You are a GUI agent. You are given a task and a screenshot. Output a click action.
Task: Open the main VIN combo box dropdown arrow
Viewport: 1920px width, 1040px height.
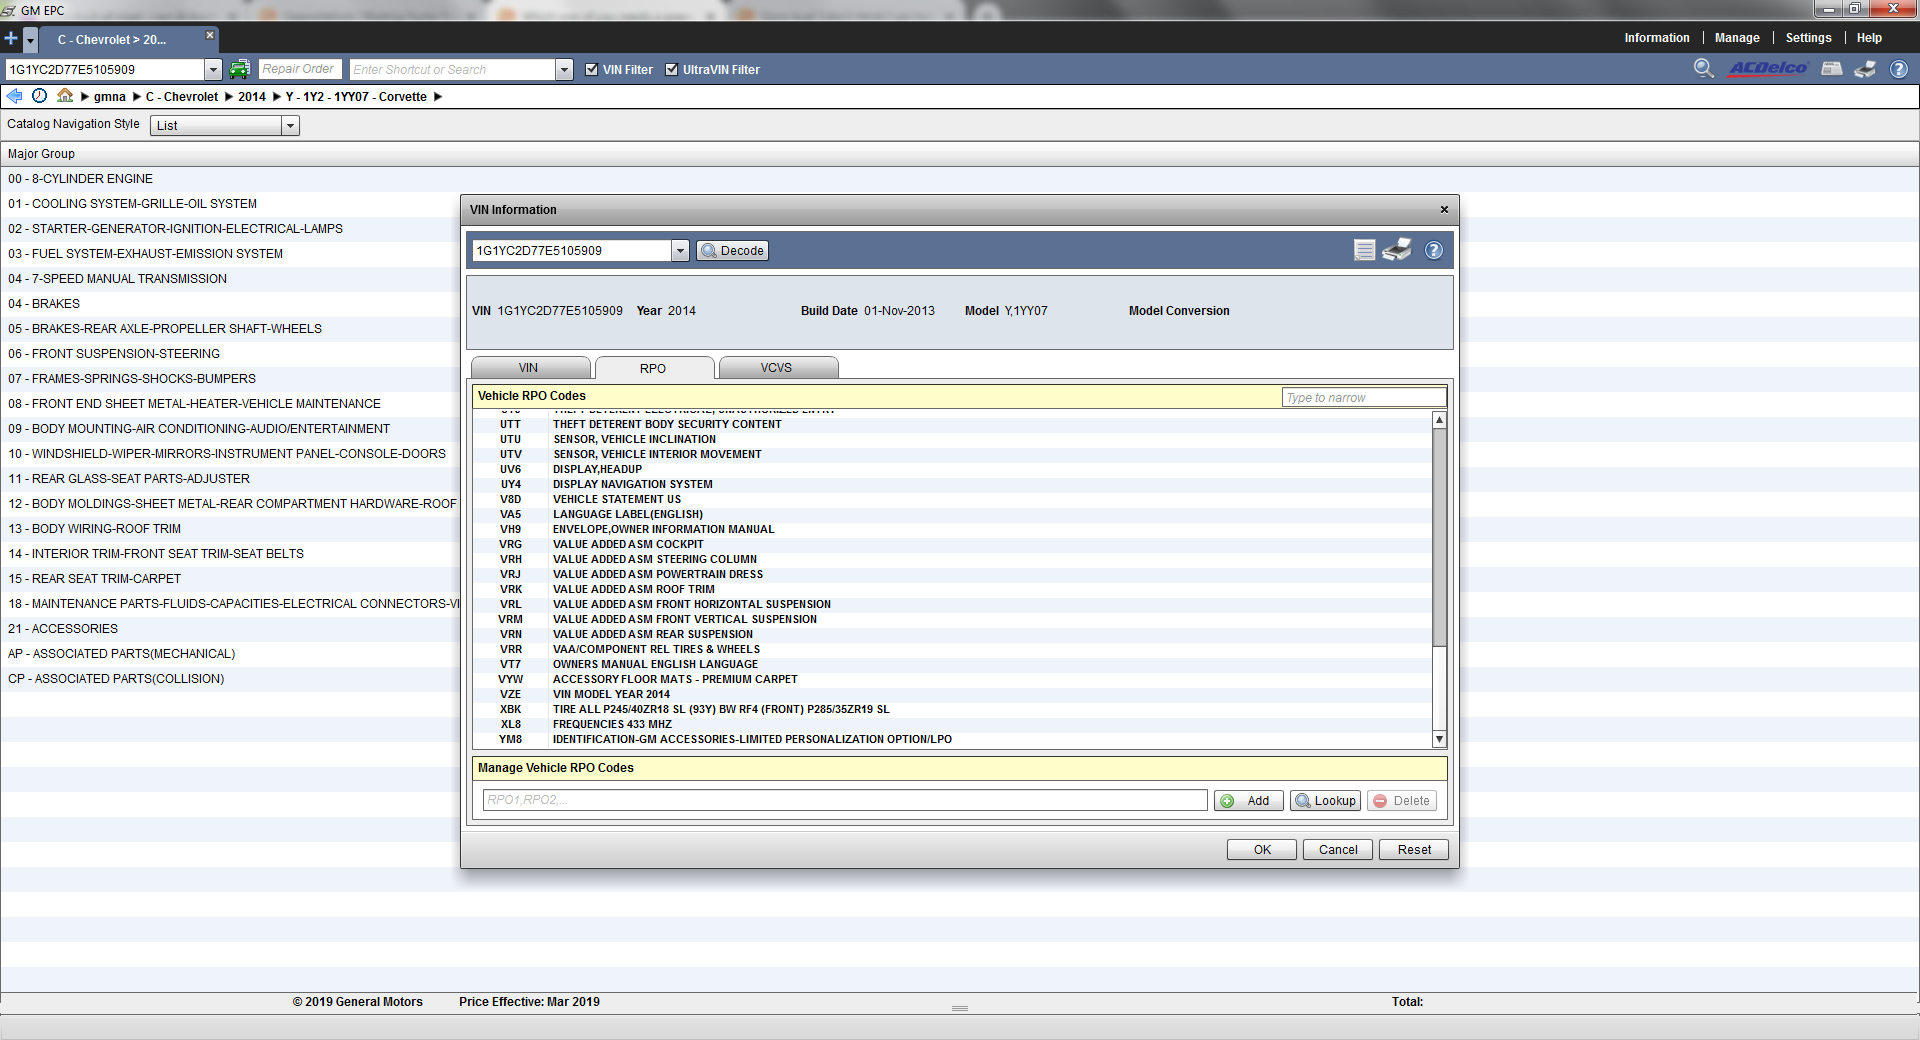pyautogui.click(x=213, y=69)
